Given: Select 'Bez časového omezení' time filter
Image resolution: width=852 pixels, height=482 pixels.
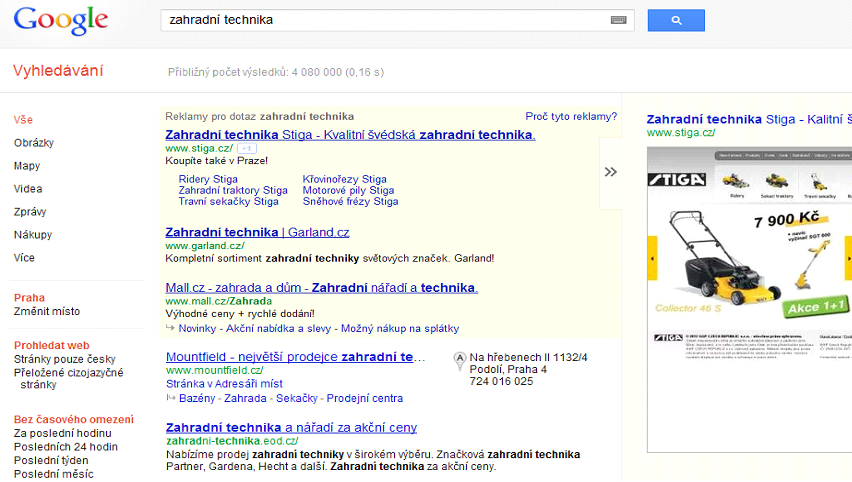Looking at the screenshot, I should 74,420.
